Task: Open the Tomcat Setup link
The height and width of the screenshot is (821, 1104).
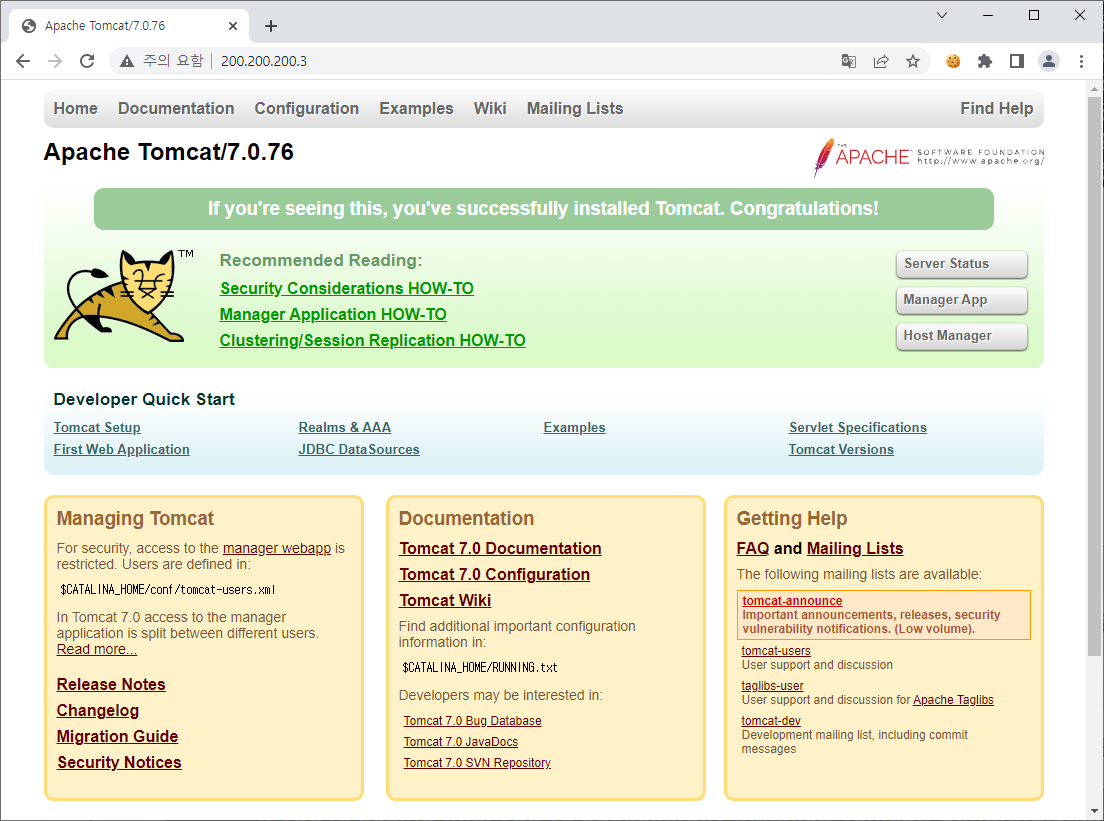Action: click(x=97, y=427)
